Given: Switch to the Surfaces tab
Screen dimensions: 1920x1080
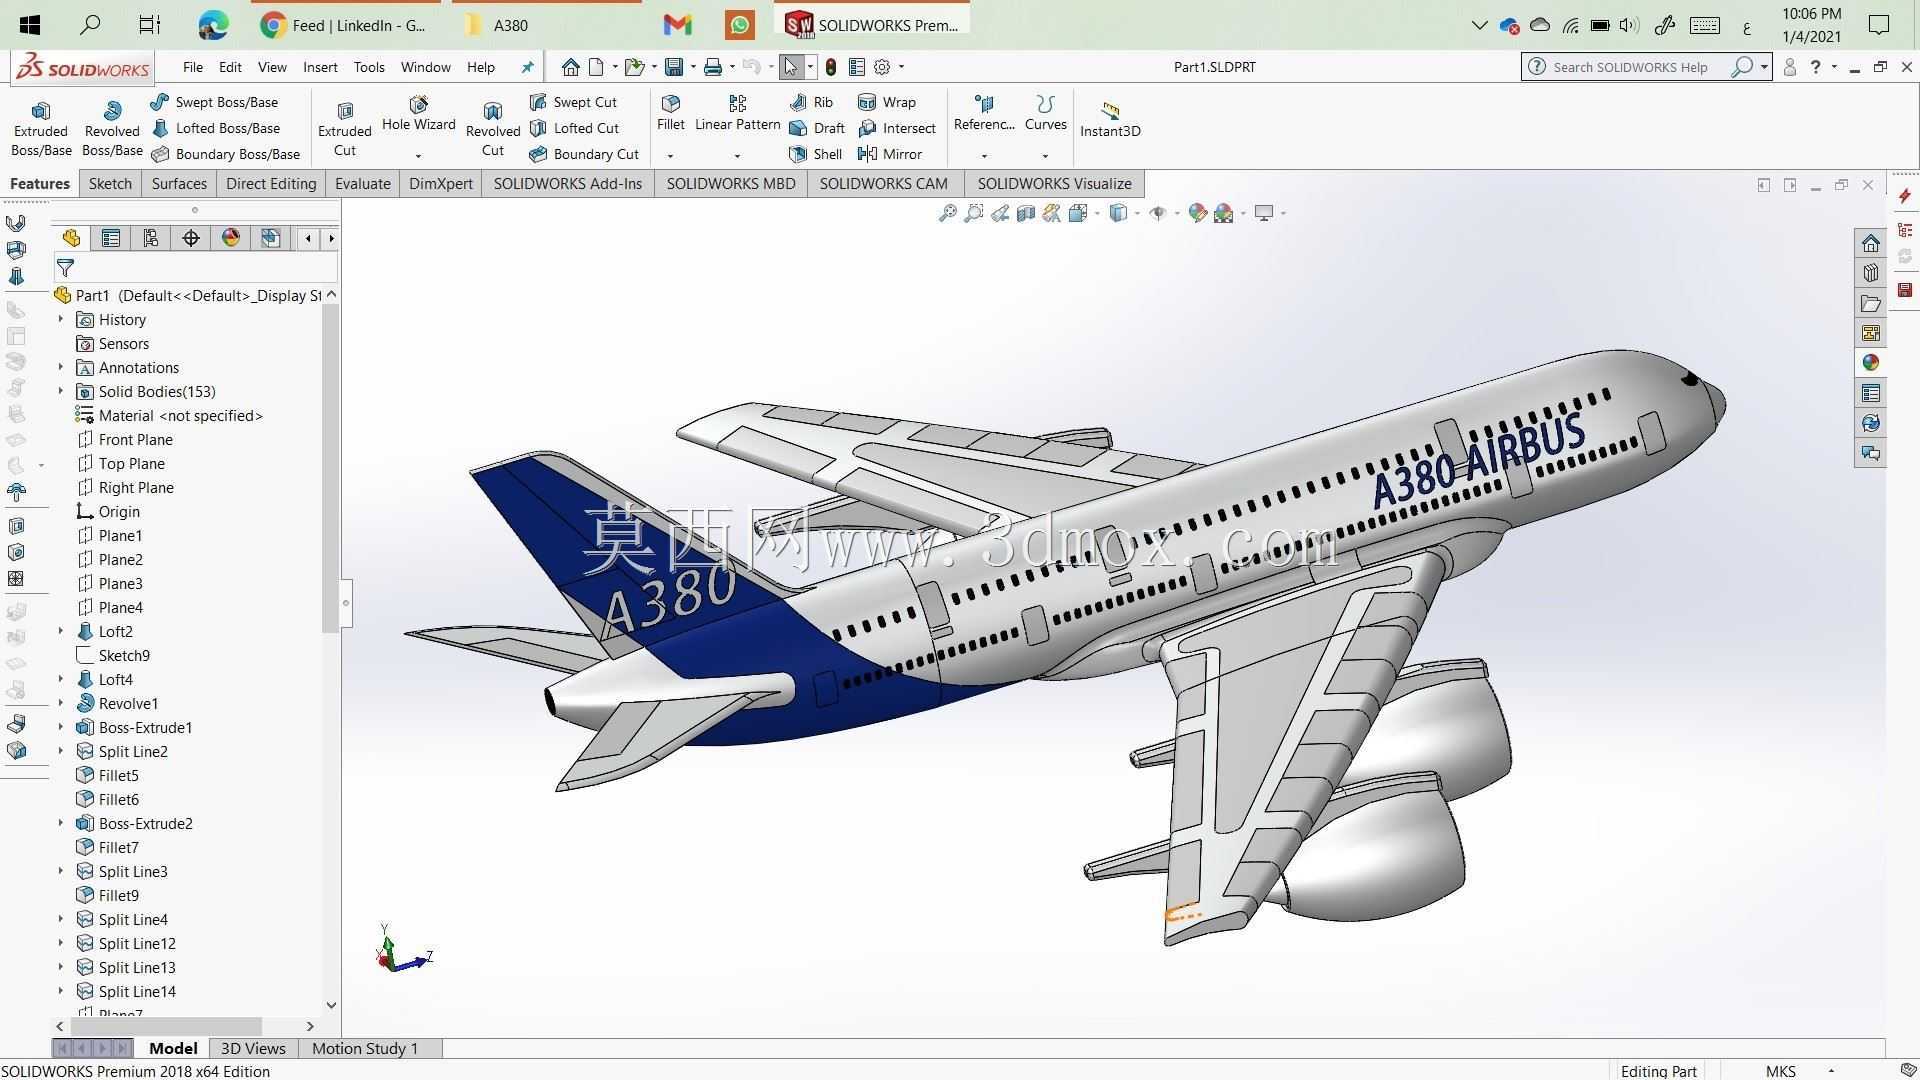Looking at the screenshot, I should [179, 184].
